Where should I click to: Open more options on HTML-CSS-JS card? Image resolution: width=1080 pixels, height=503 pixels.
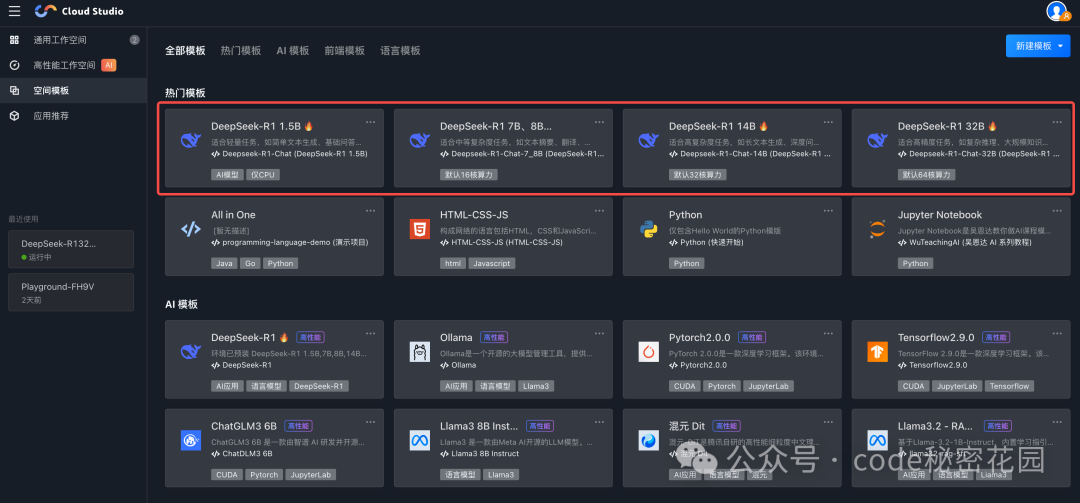(x=599, y=211)
